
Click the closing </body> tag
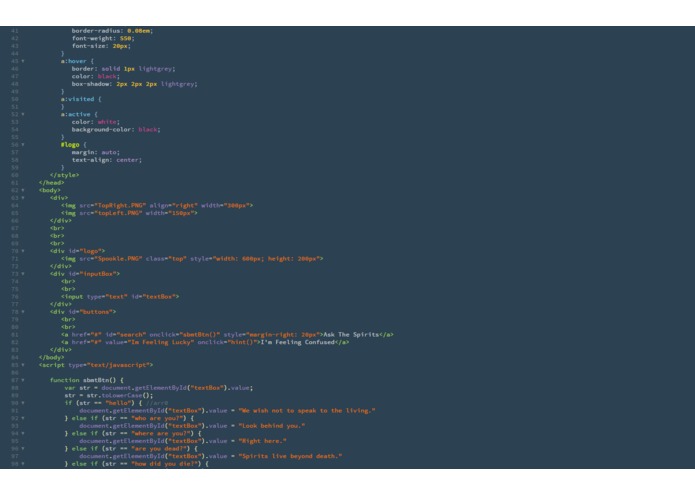[x=51, y=358]
